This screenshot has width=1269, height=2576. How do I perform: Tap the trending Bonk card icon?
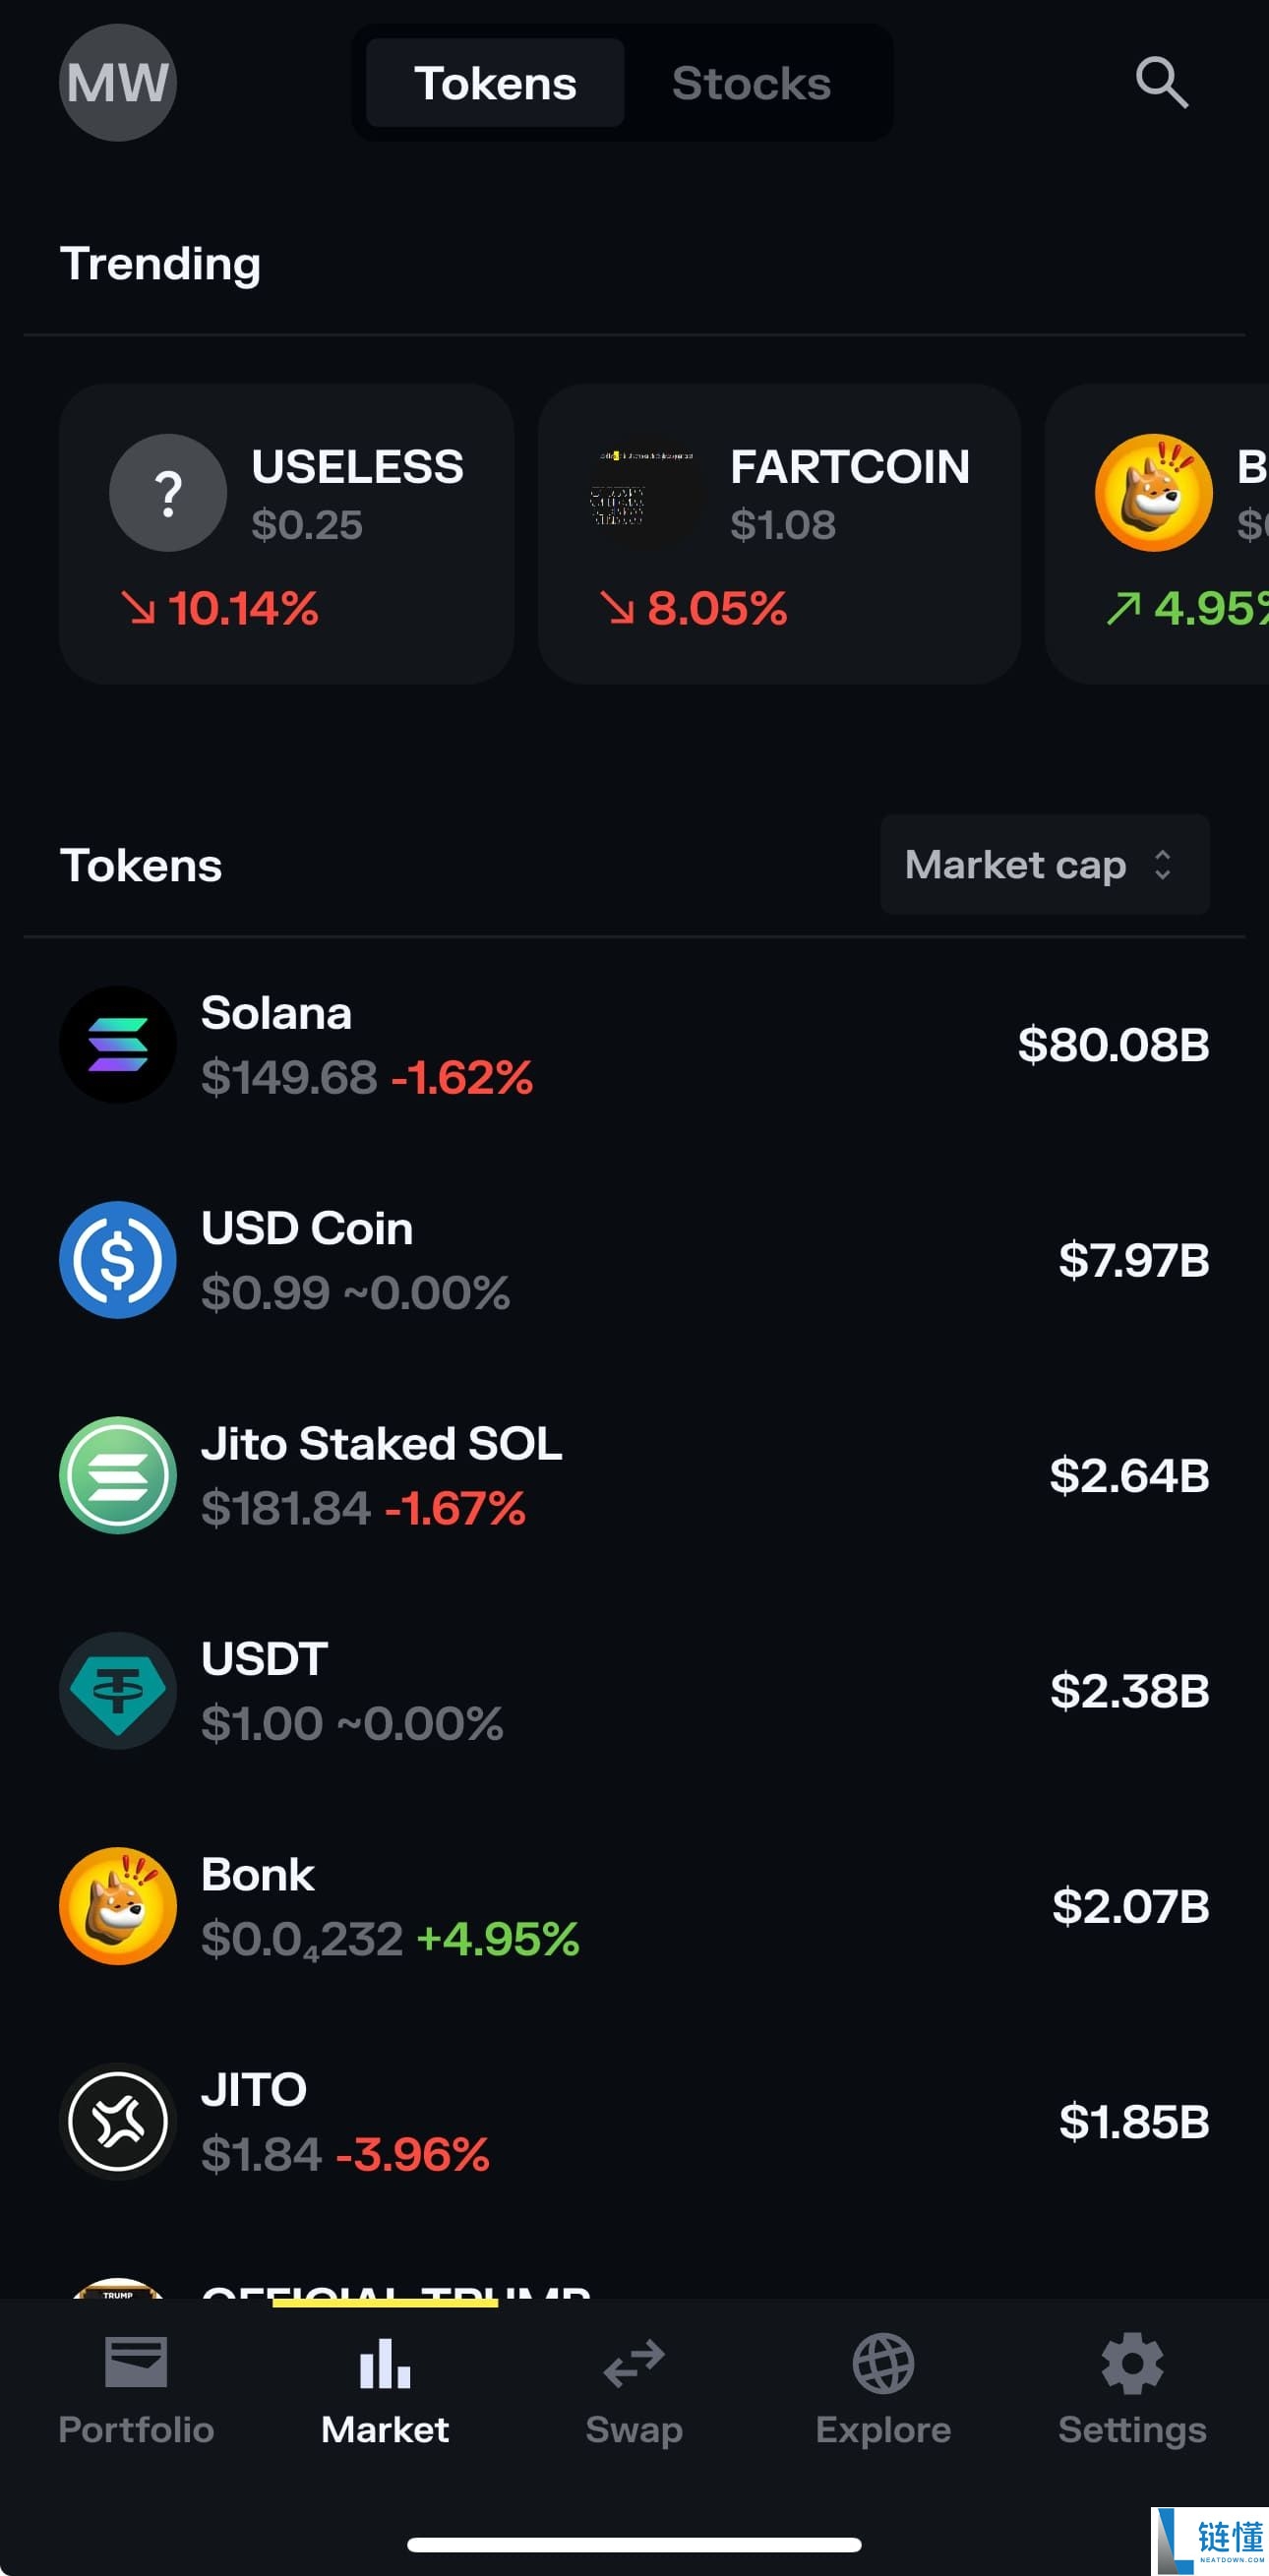1153,492
